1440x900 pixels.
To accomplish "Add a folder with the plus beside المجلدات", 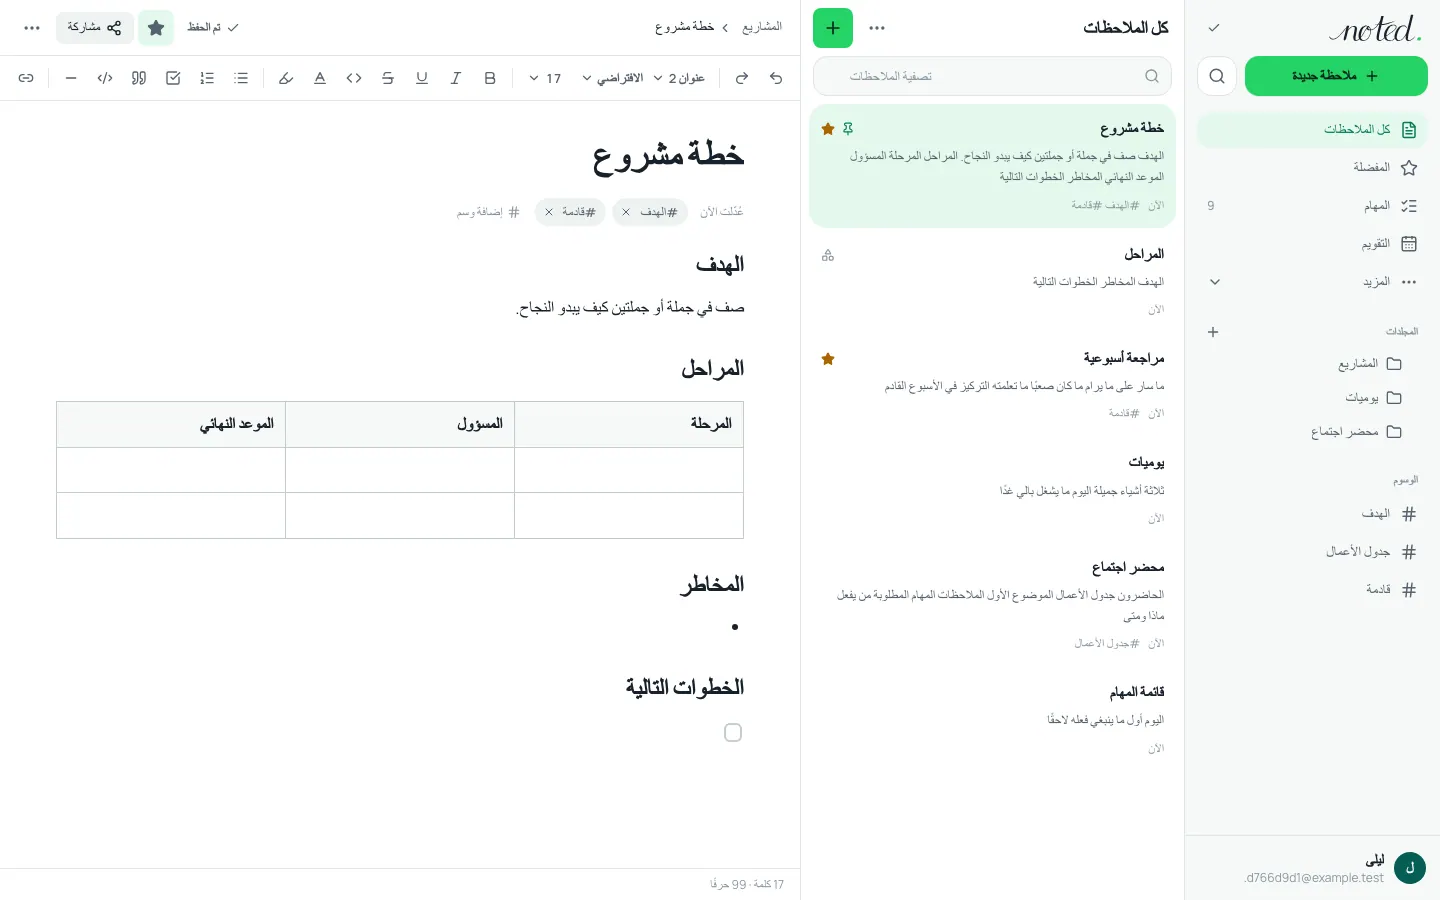I will click(1213, 332).
